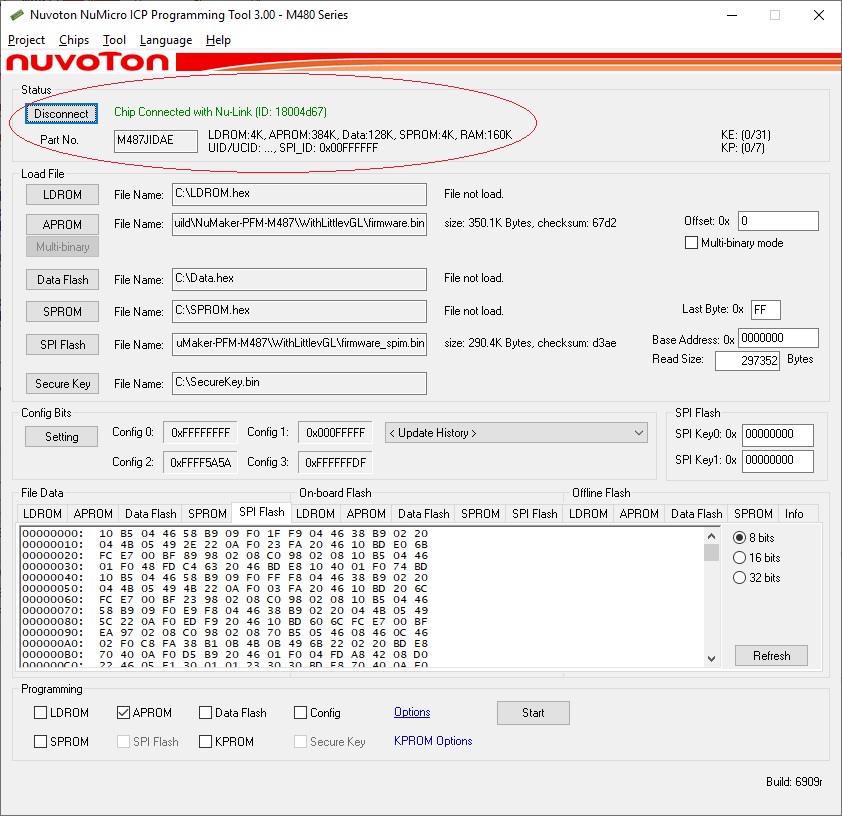Uncheck the APROM programming checkbox

tap(123, 712)
